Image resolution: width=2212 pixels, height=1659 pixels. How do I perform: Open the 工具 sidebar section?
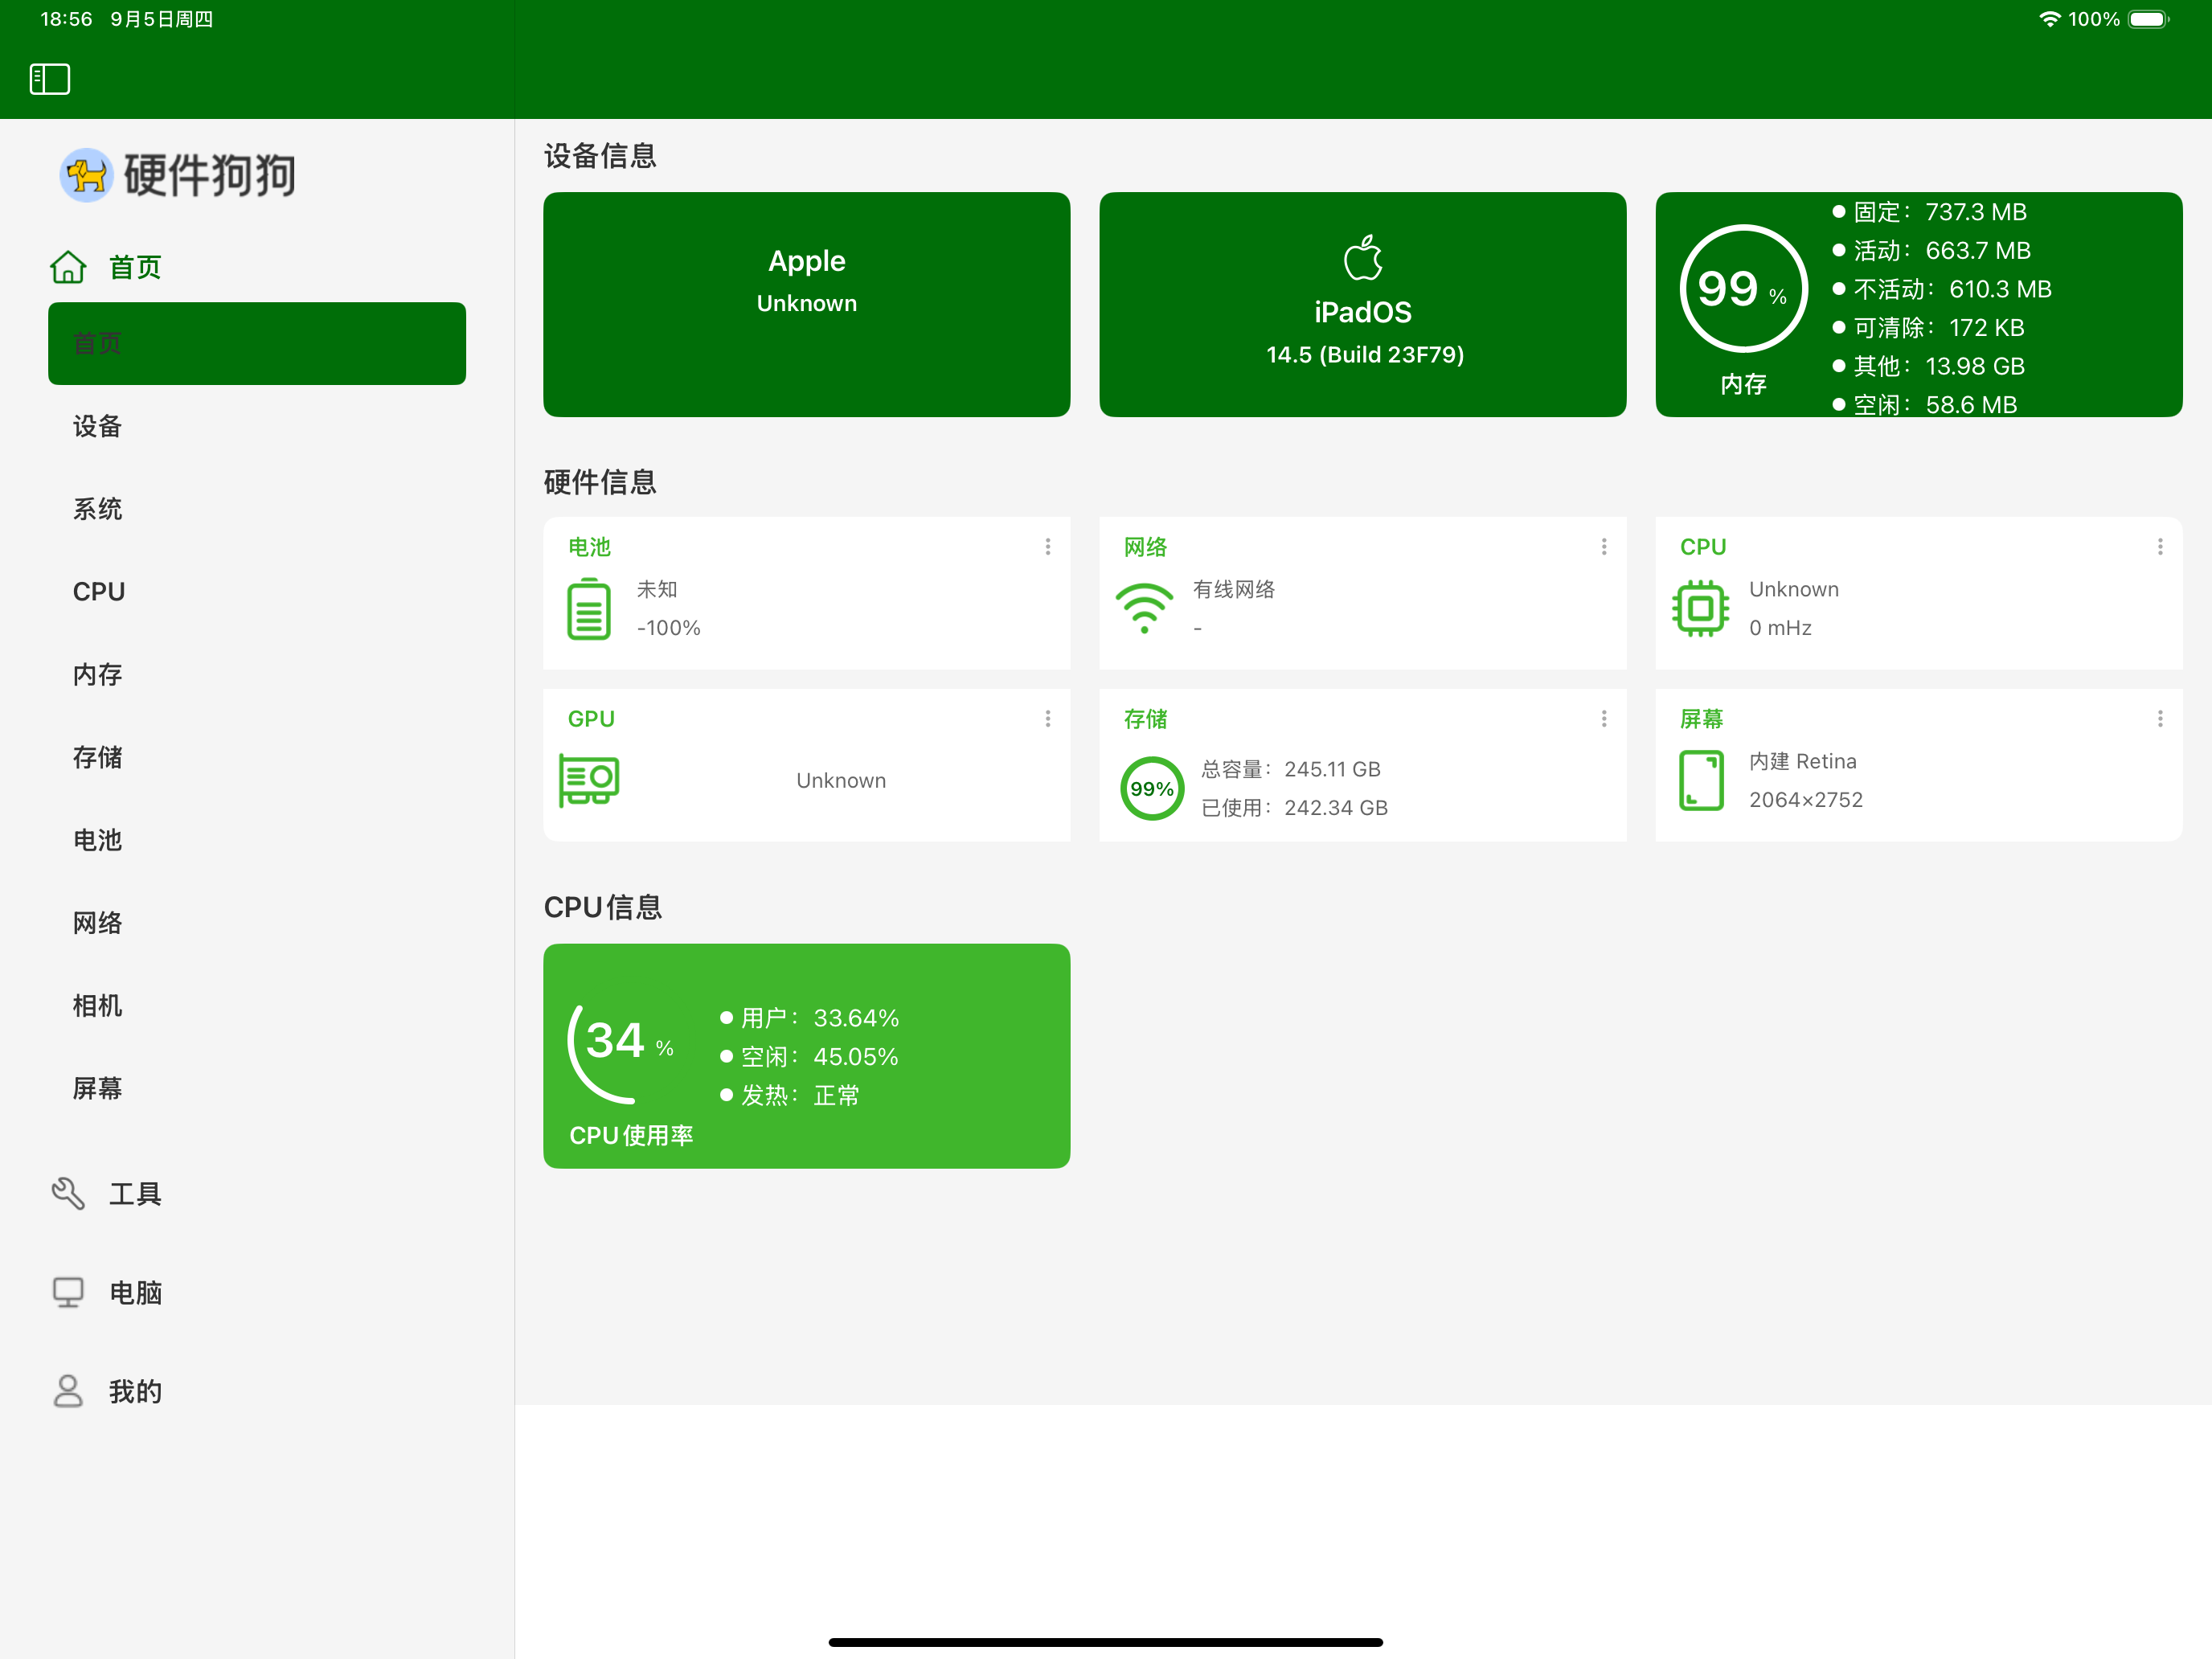[257, 1193]
